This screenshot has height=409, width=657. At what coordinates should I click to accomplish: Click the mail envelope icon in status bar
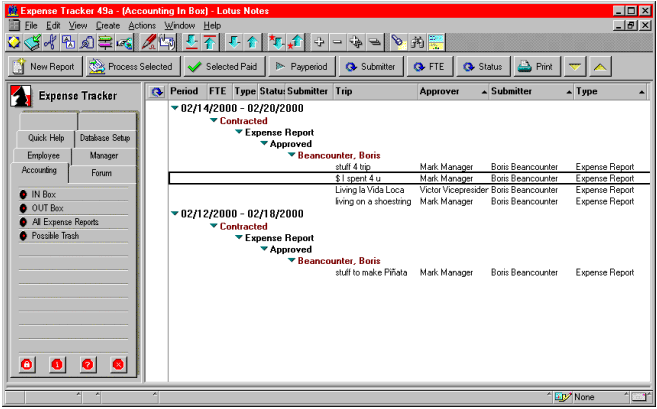[x=639, y=396]
